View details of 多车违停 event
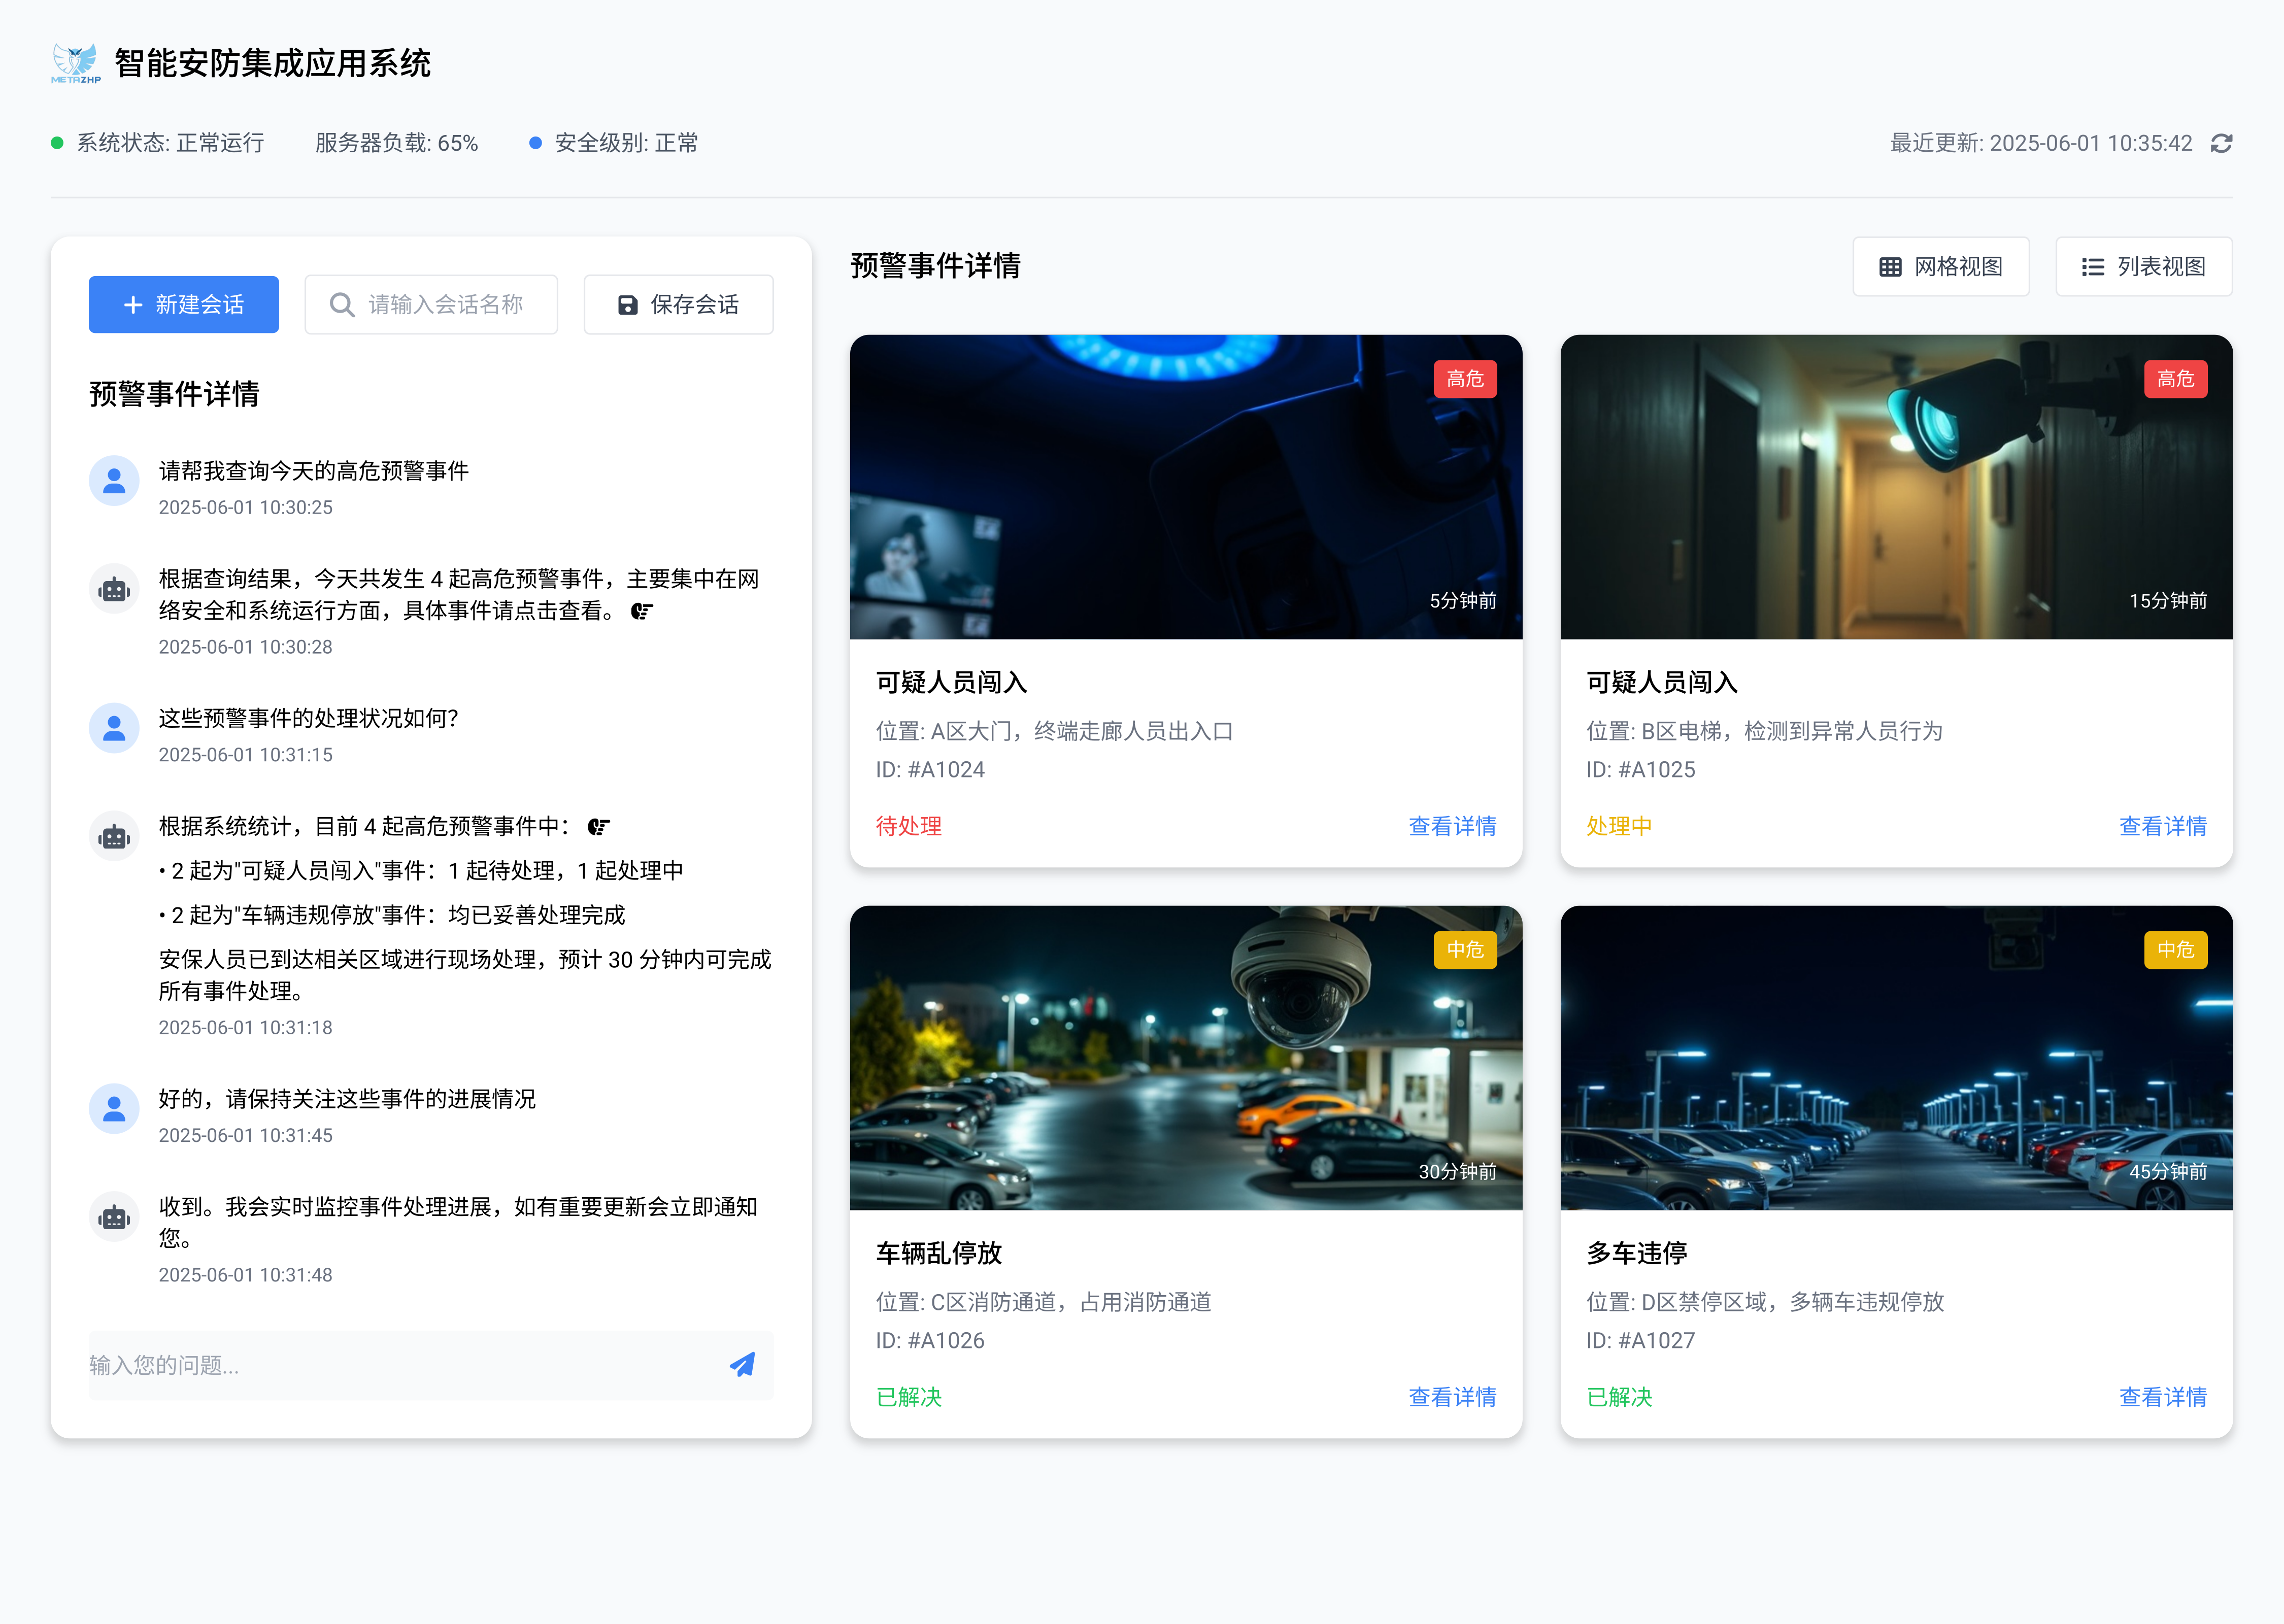This screenshot has width=2284, height=1624. pyautogui.click(x=2162, y=1397)
